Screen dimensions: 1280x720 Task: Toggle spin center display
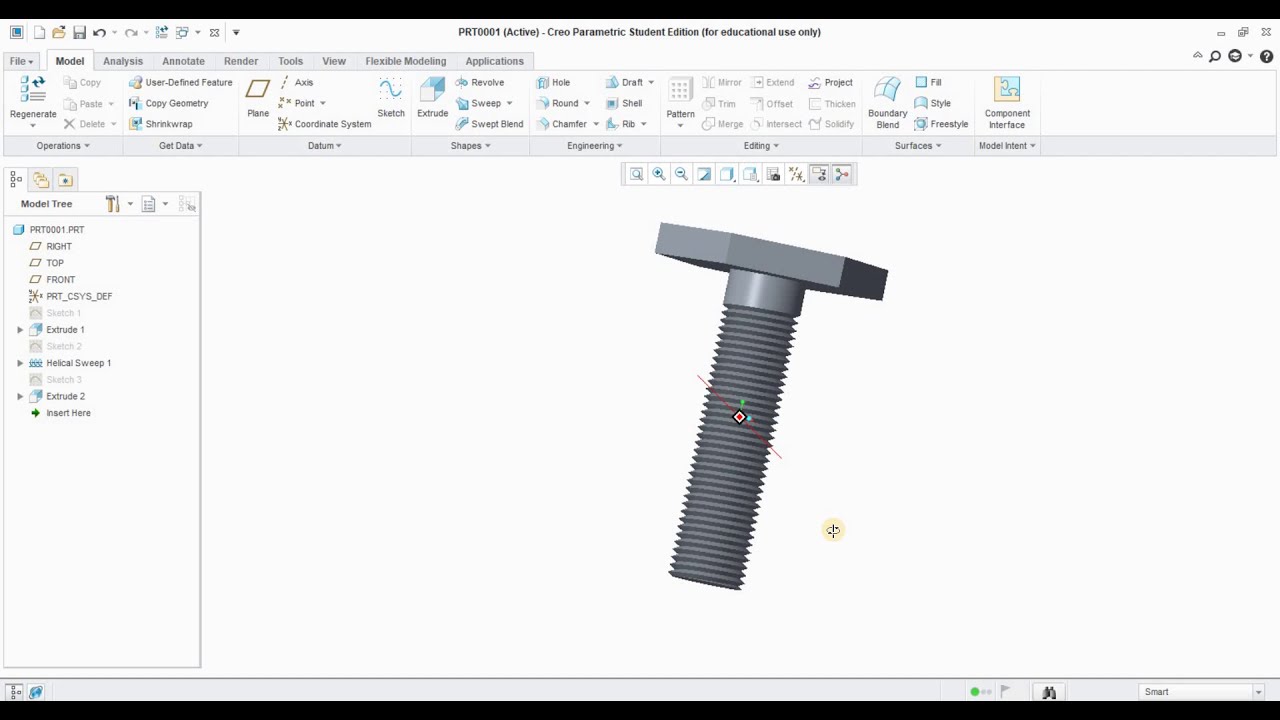coord(842,174)
